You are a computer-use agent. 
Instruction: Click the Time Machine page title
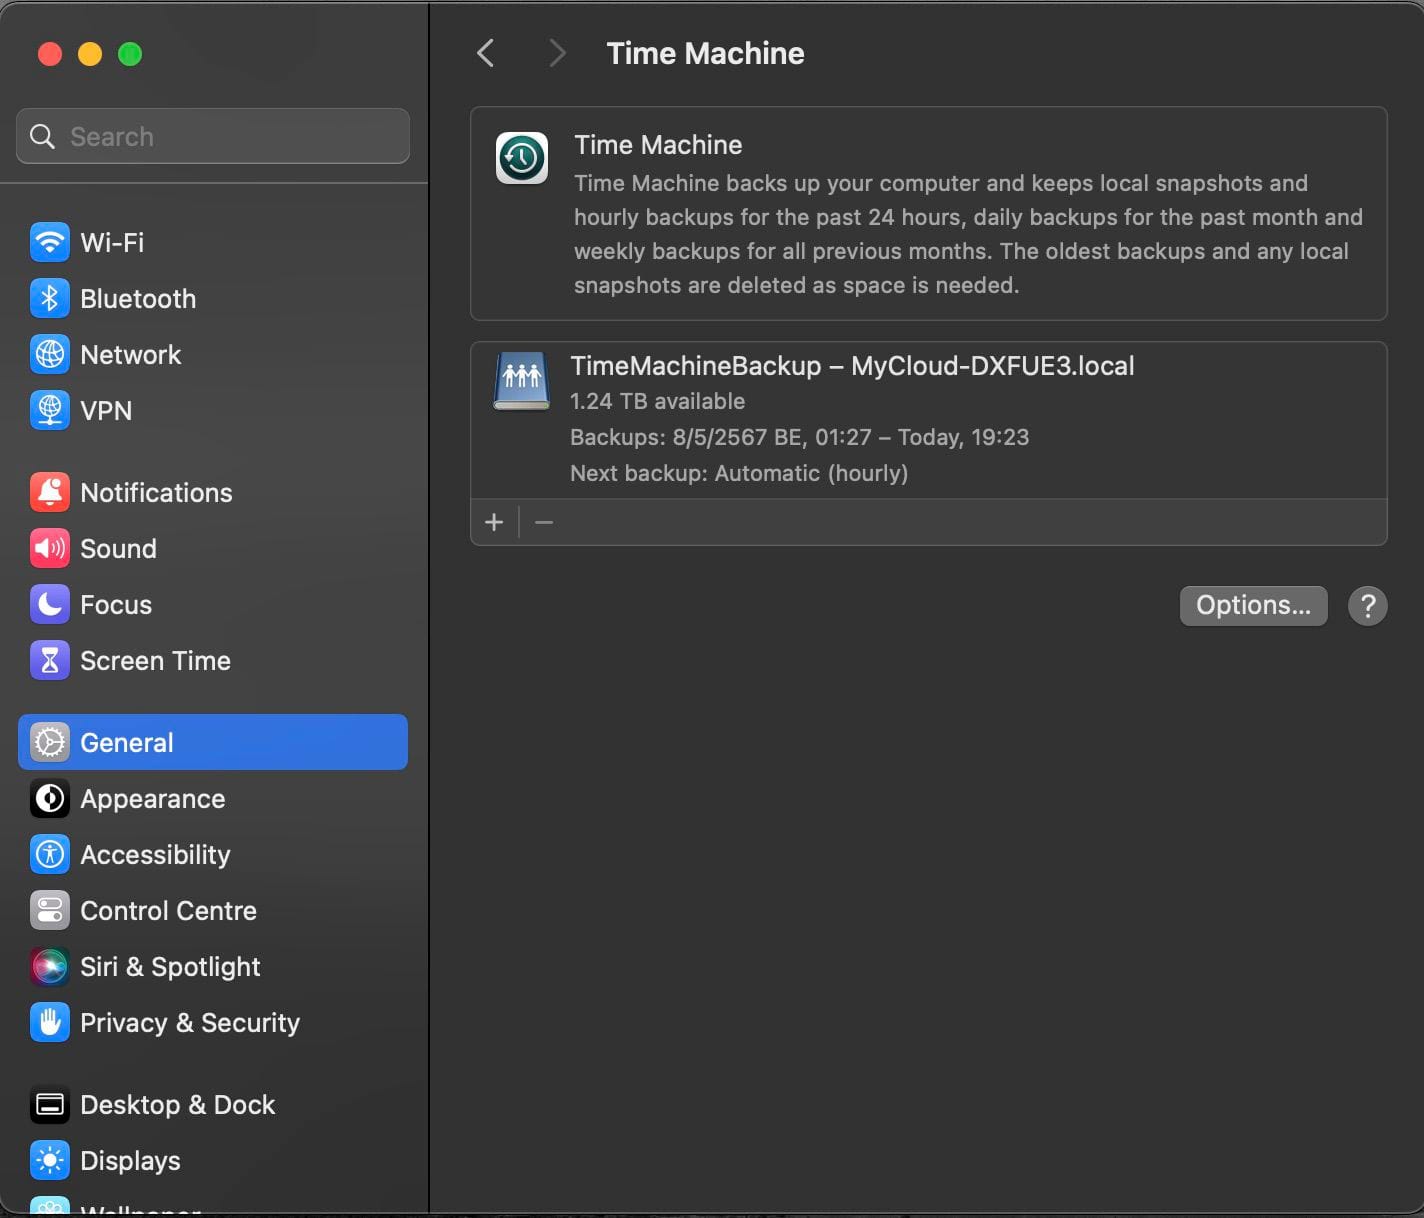tap(705, 53)
